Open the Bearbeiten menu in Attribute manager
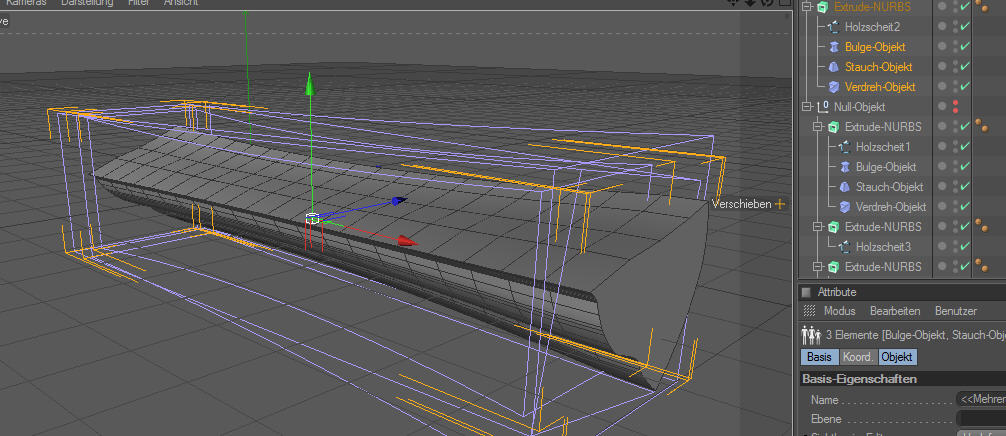Viewport: 1006px width, 436px height. click(895, 311)
